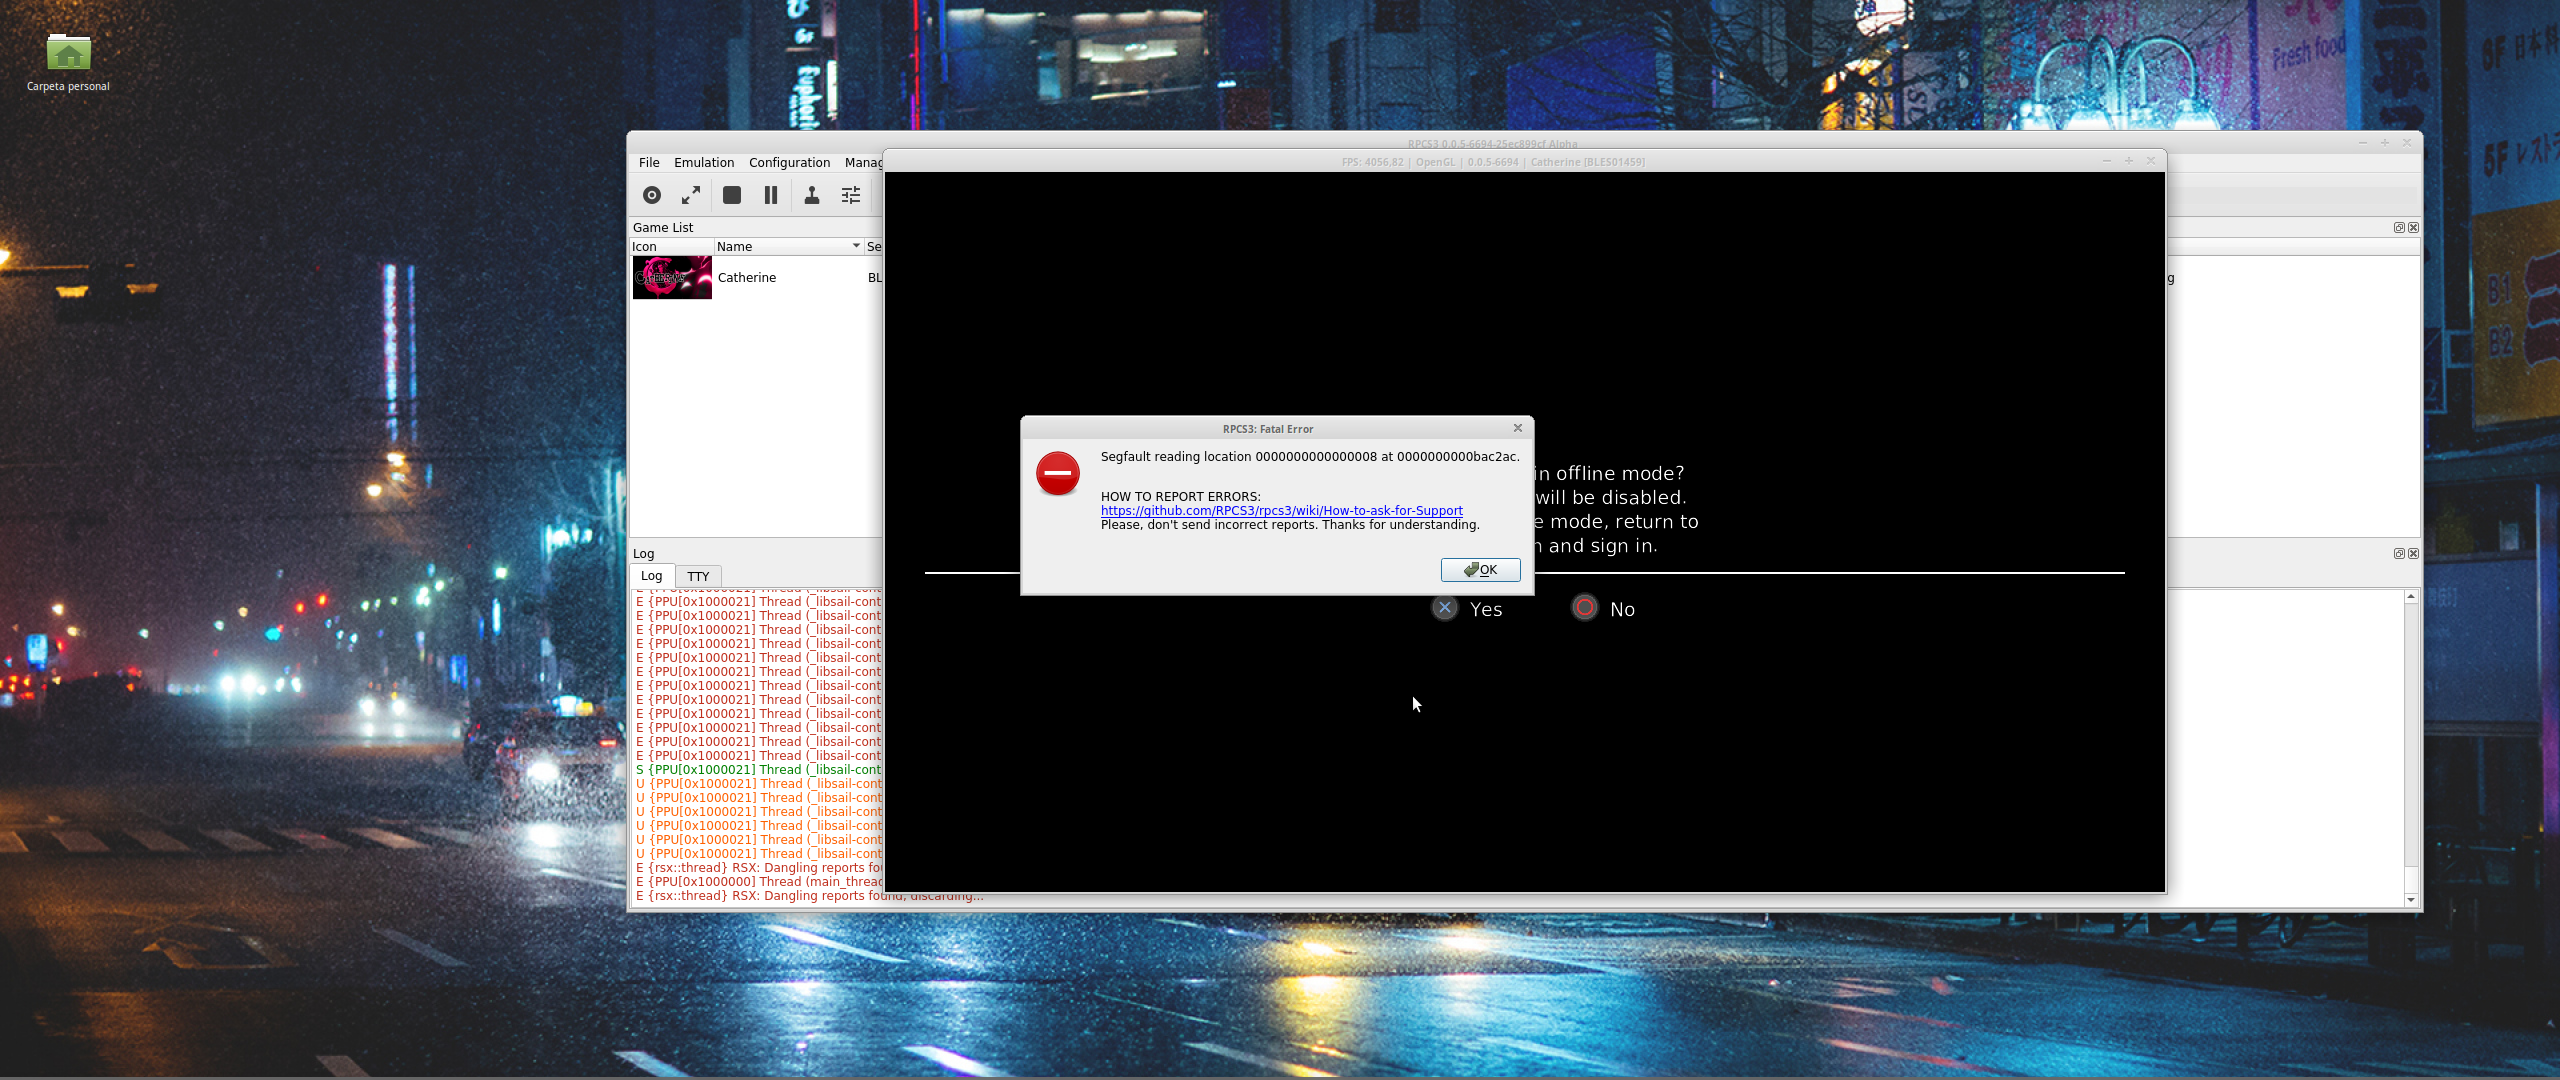Choose No for offline mode

coord(1585,607)
